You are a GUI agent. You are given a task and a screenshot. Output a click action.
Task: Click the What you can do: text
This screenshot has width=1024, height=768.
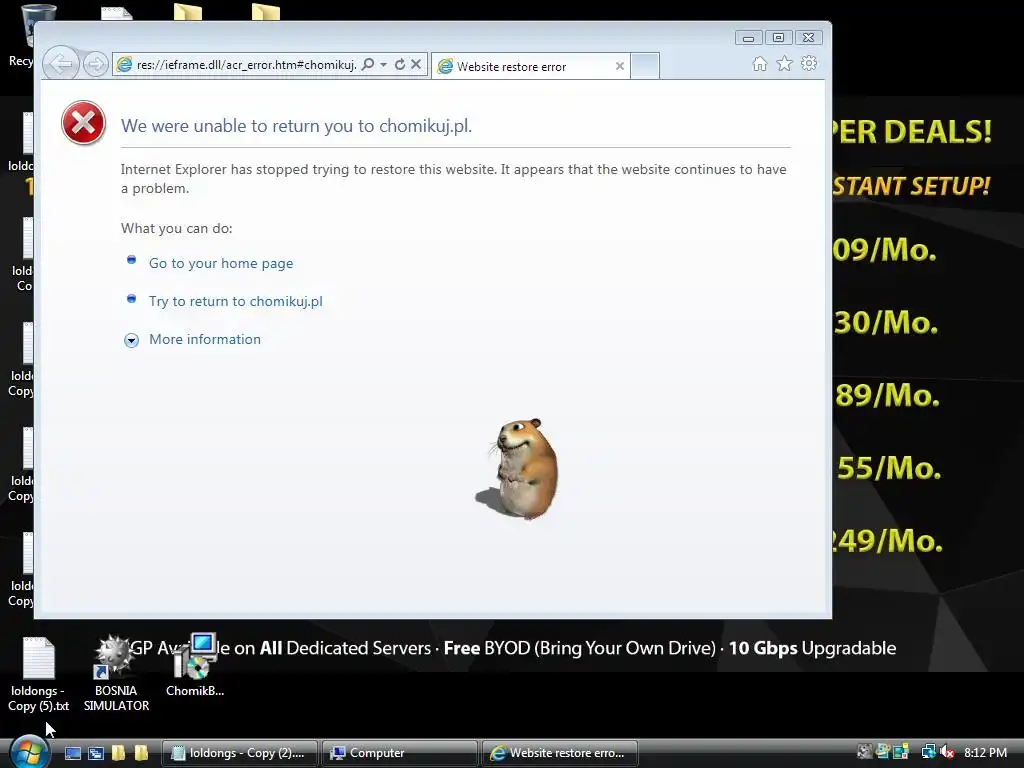176,228
